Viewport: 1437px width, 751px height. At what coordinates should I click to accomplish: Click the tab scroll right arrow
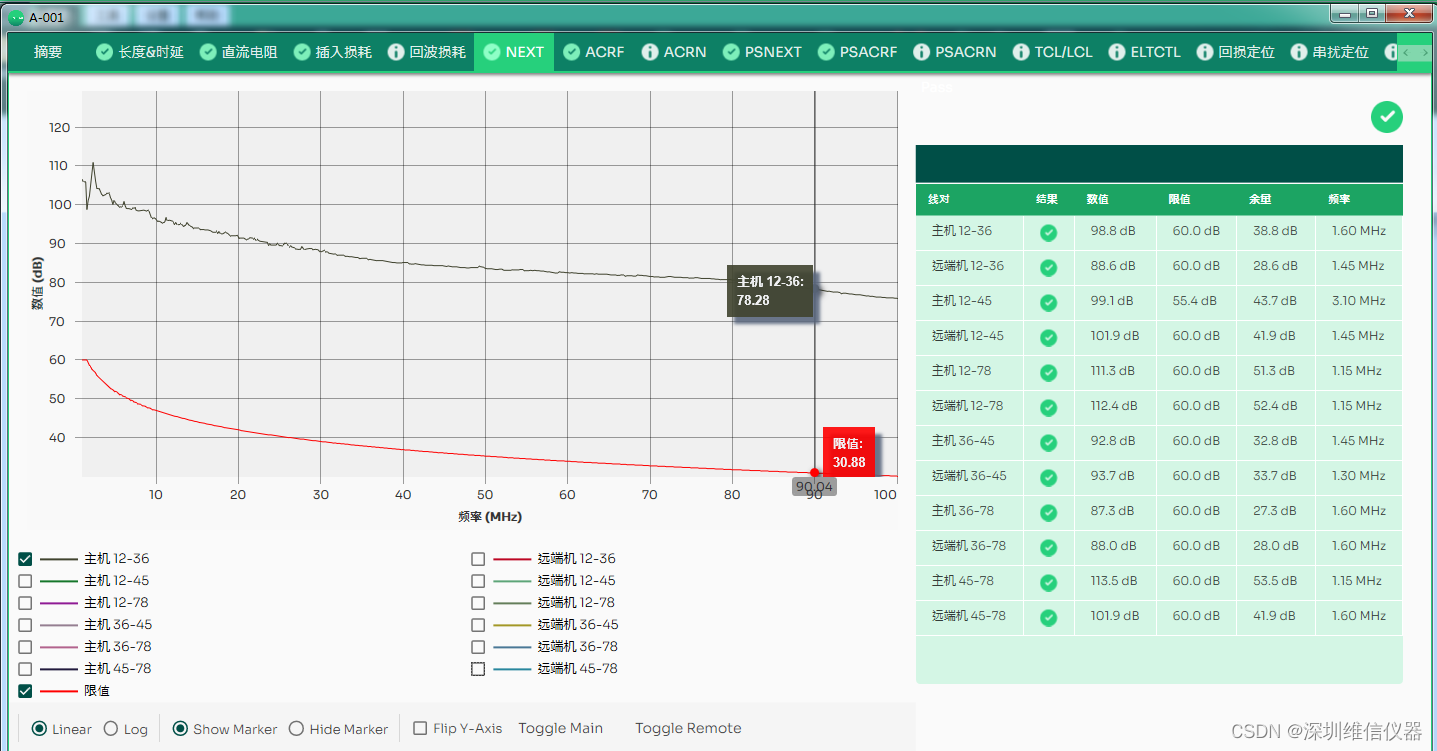coord(1424,52)
